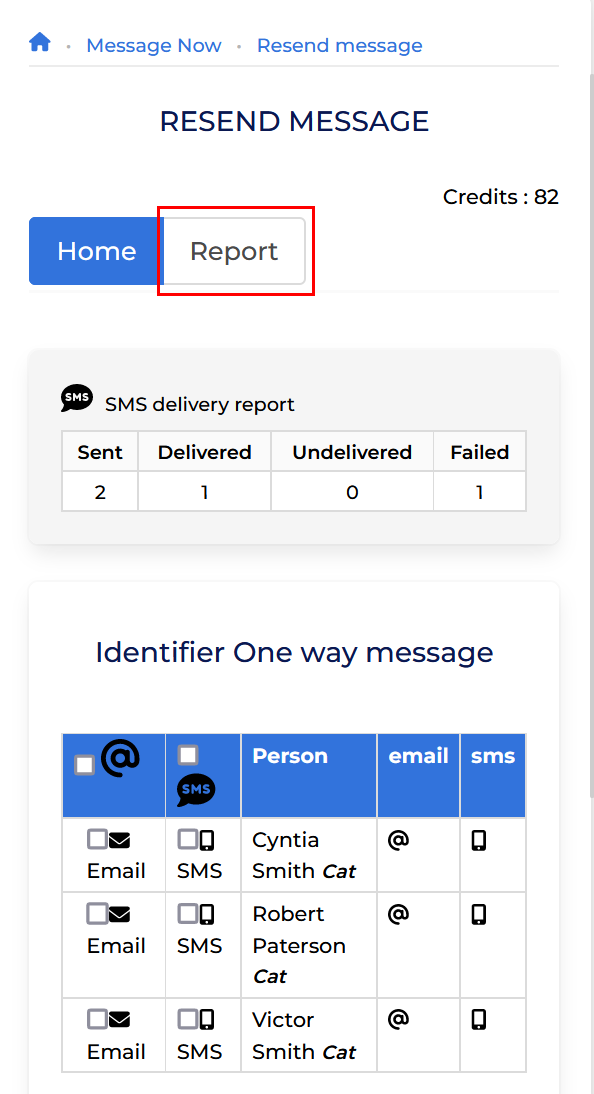This screenshot has width=594, height=1094.
Task: Open the Message Now breadcrumb link
Action: 154,45
